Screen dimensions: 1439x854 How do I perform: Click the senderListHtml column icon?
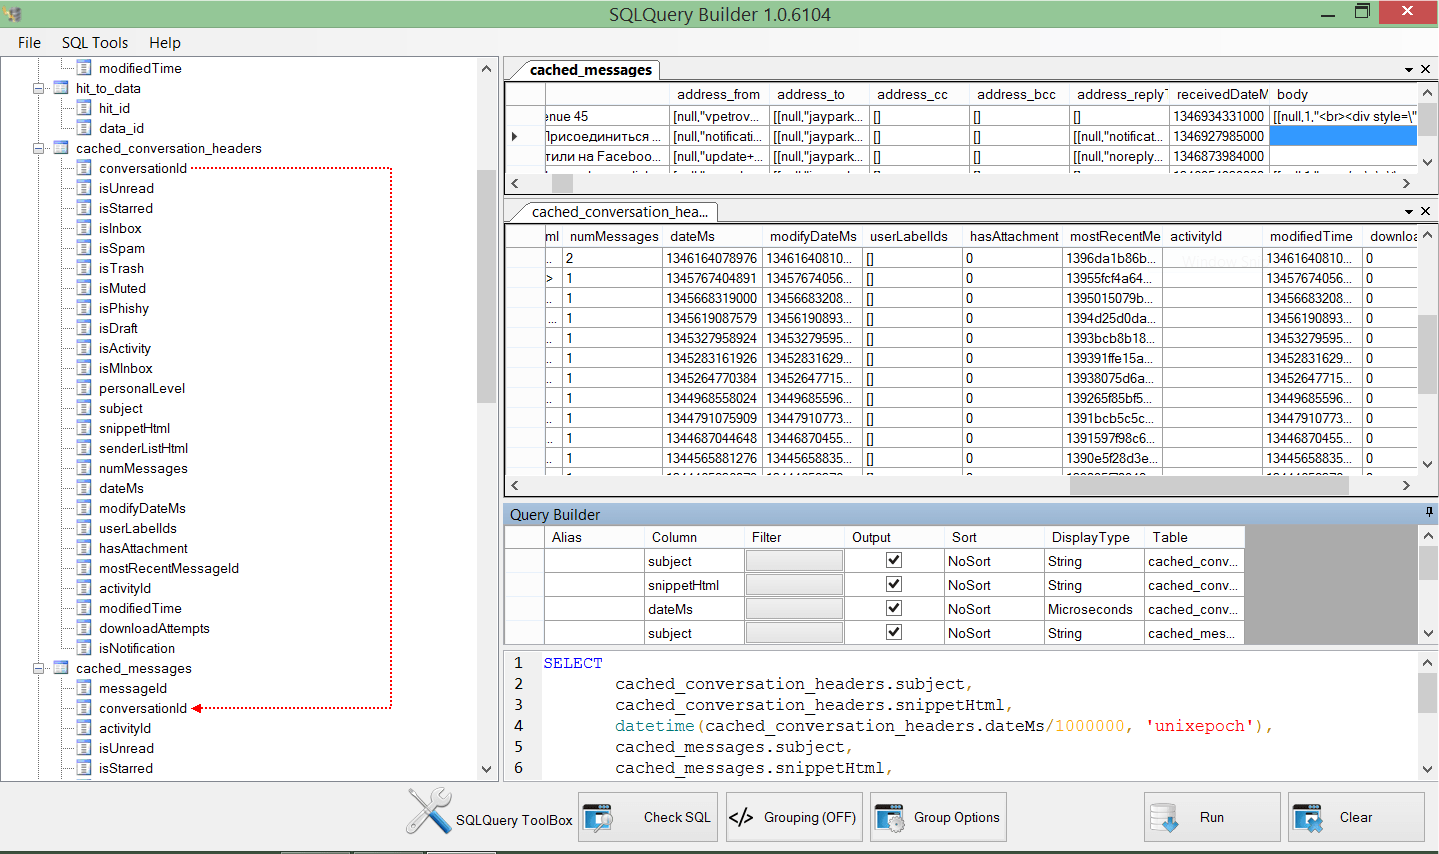(x=85, y=448)
